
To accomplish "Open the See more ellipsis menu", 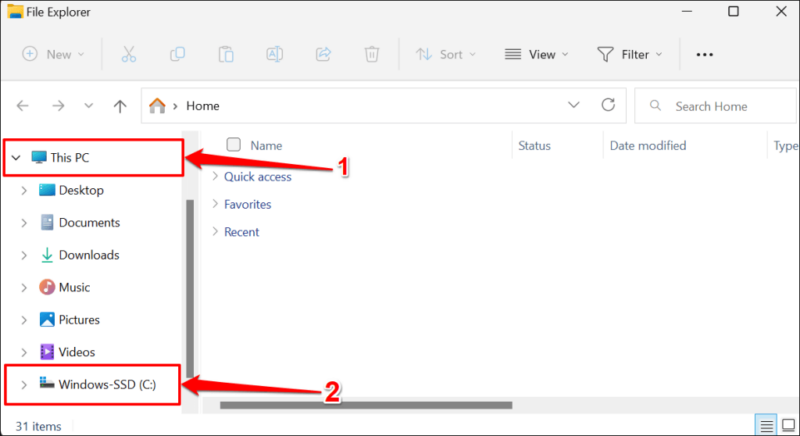I will tap(705, 55).
